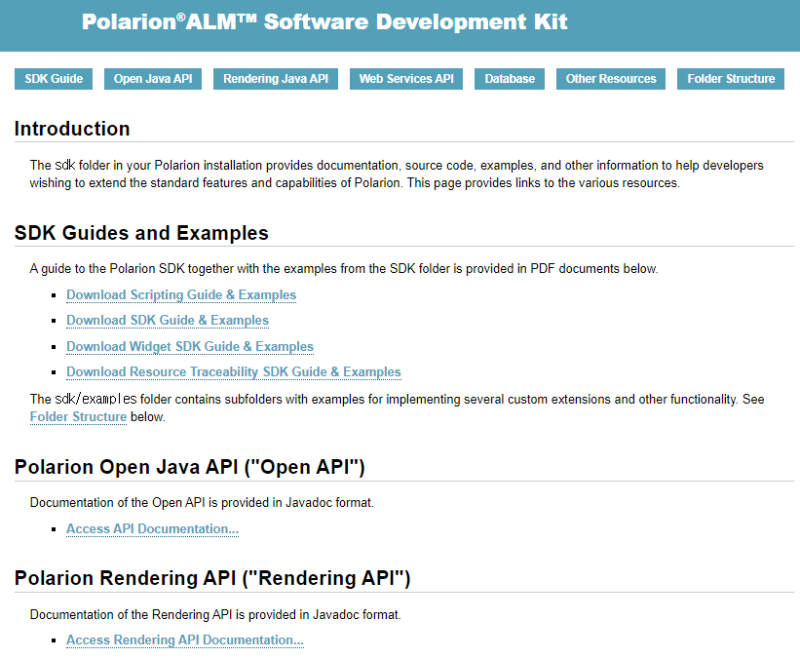Download Resource Traceability SDK Guide & Examples
This screenshot has width=800, height=659.
234,372
